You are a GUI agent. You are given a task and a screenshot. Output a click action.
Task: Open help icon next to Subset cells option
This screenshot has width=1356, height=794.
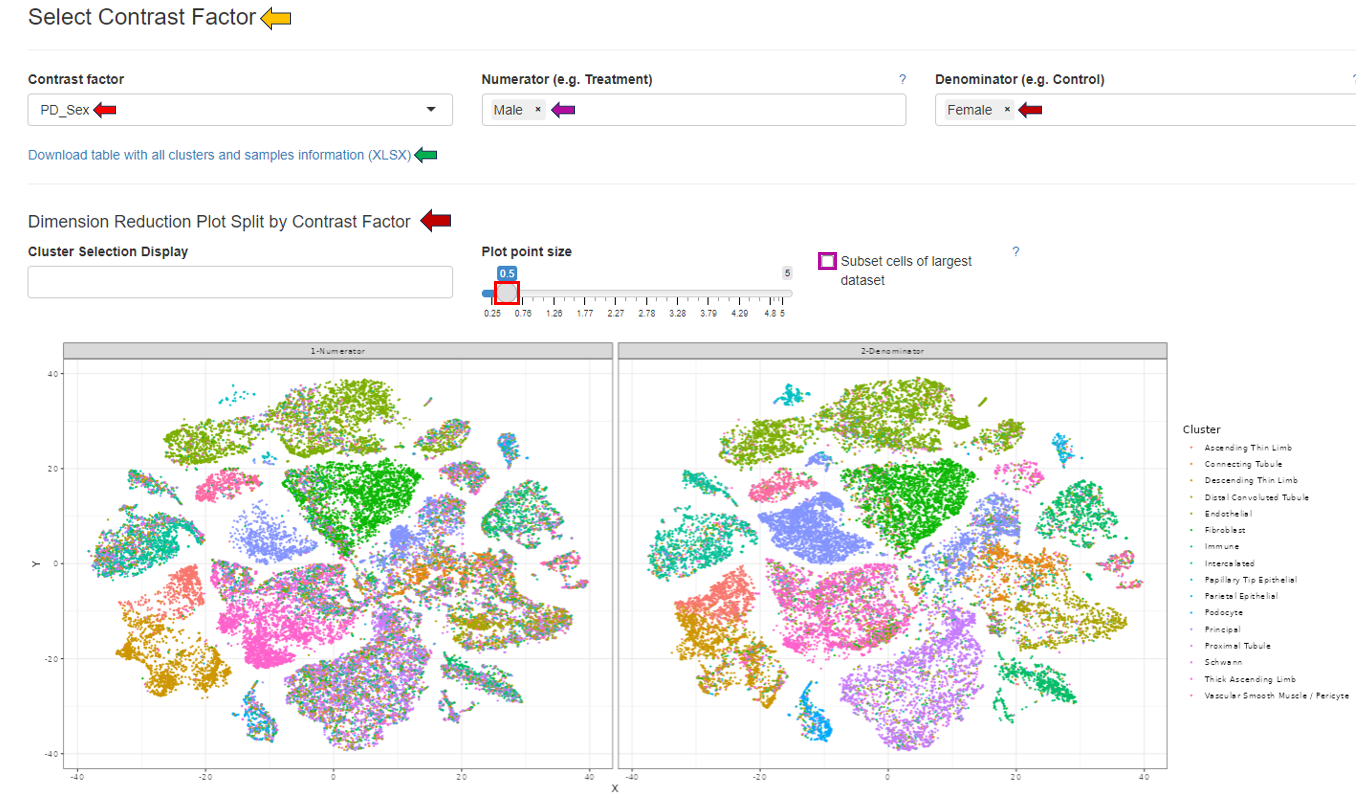(x=1016, y=252)
